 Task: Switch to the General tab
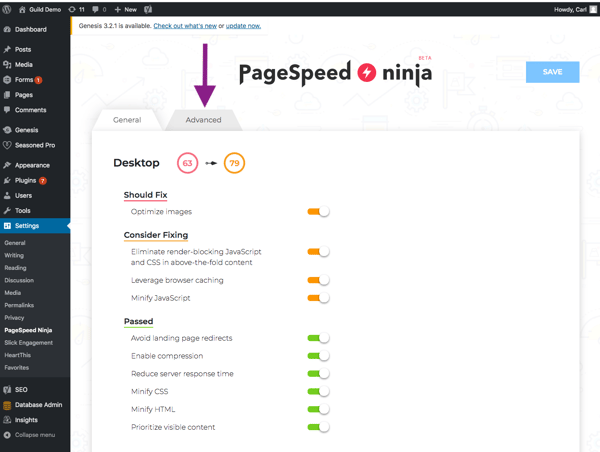pyautogui.click(x=127, y=120)
